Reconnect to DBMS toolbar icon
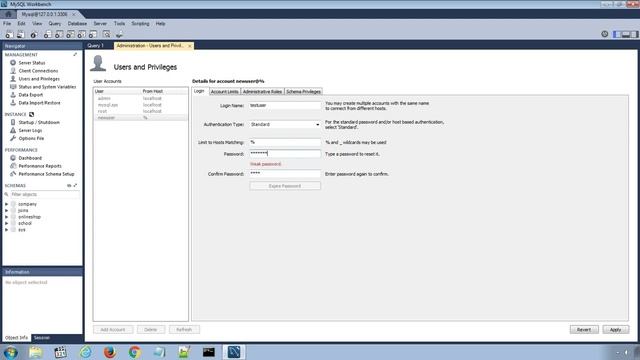This screenshot has height=360, width=640. coord(119,35)
